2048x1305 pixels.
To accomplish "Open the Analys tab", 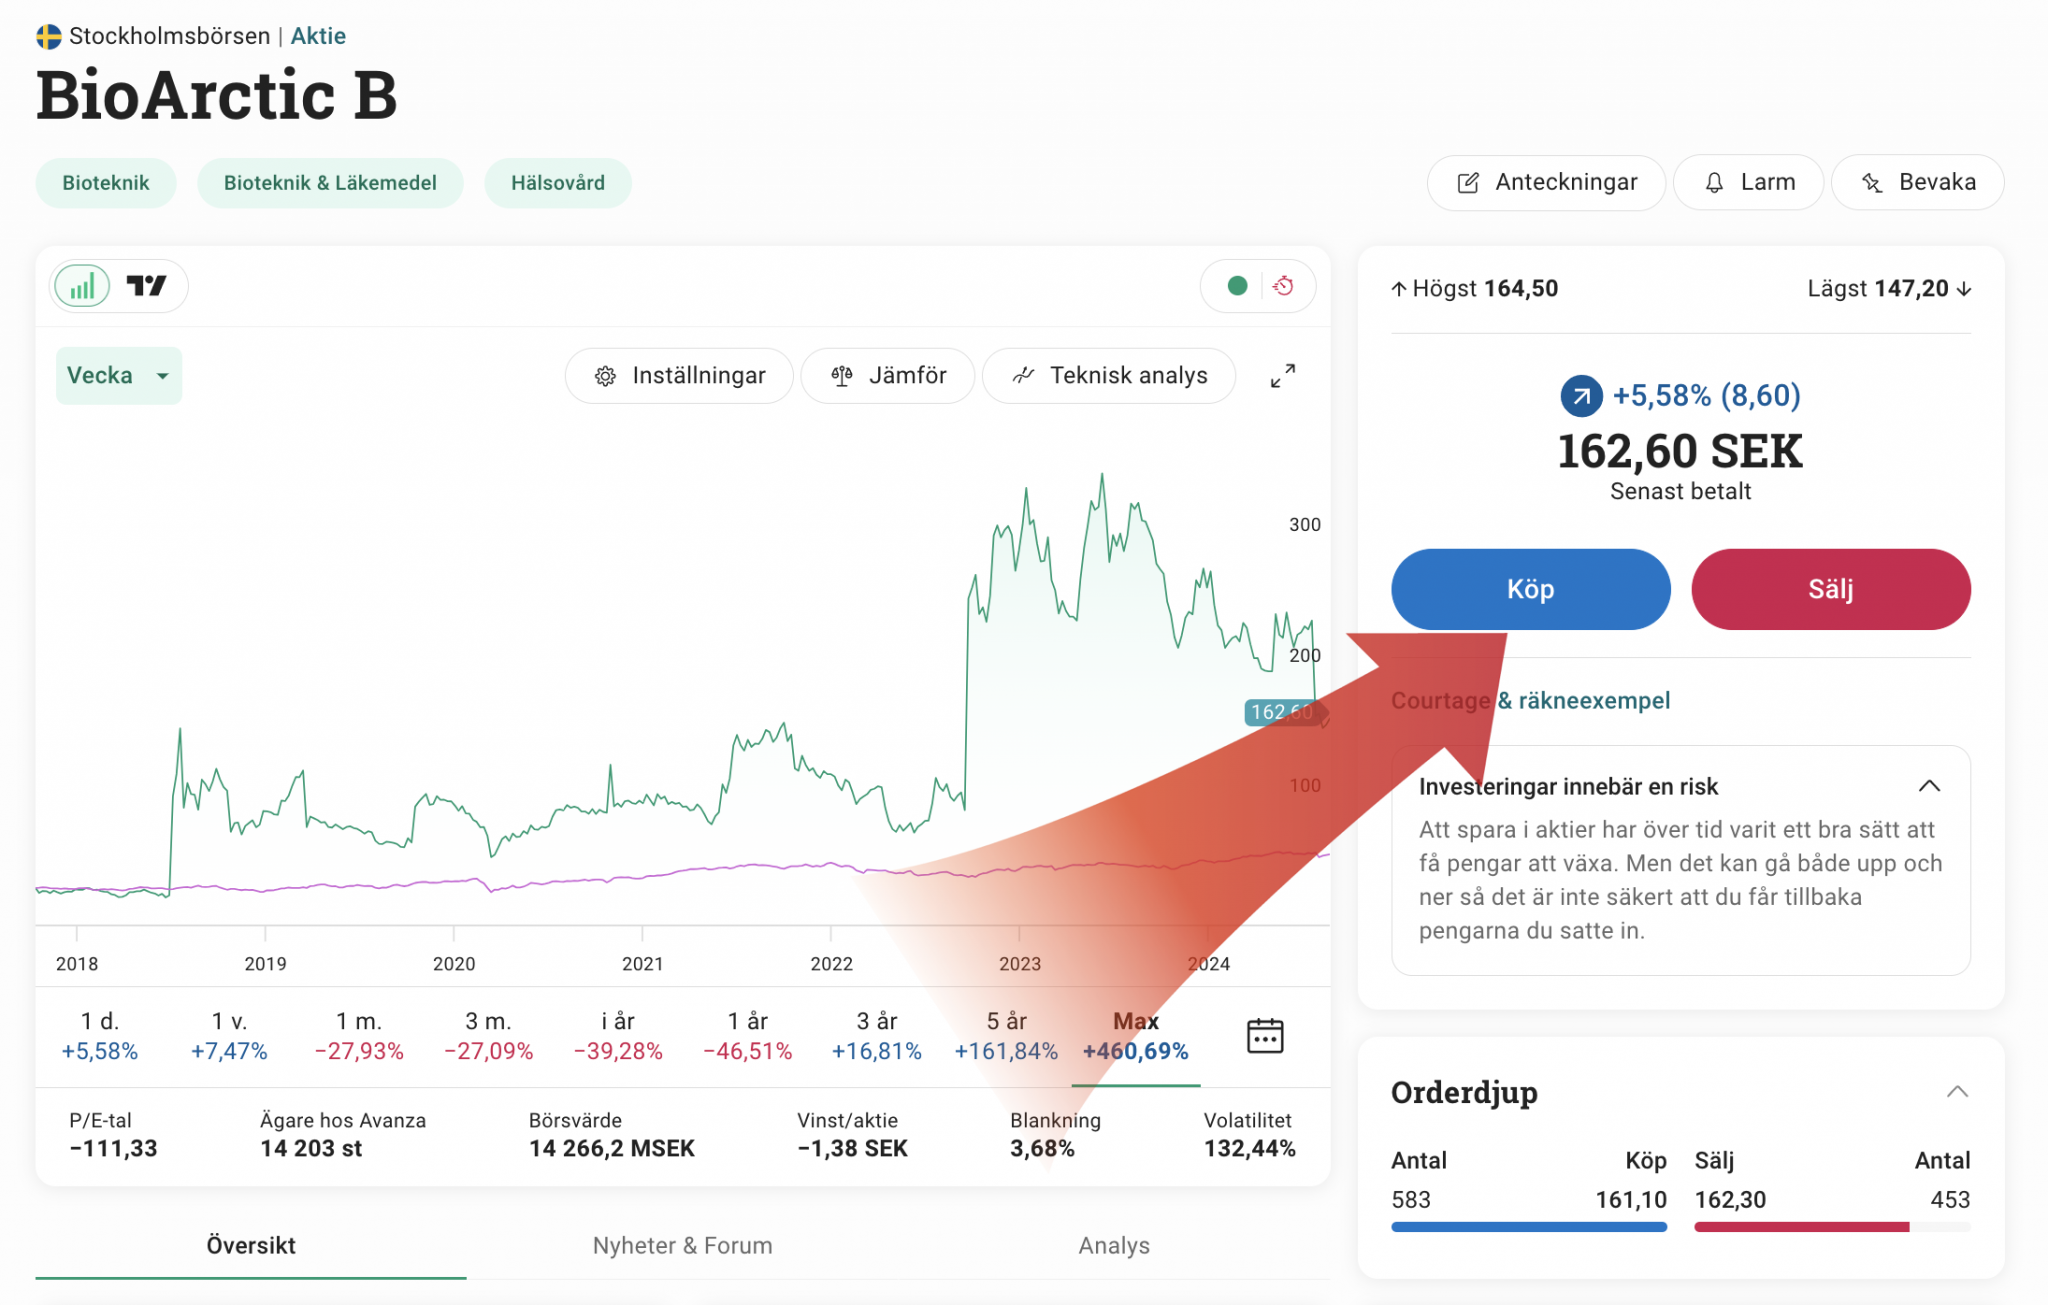I will [1113, 1246].
